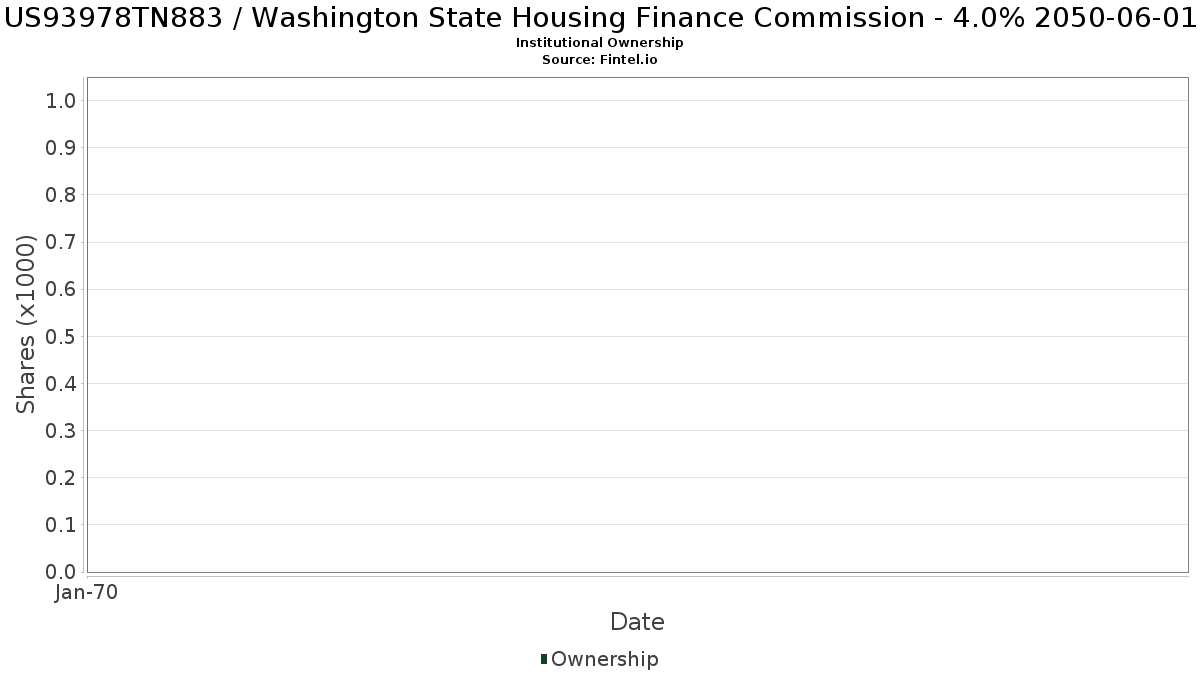The width and height of the screenshot is (1200, 675).
Task: Click the 0.9 y-axis tick label
Action: click(x=61, y=148)
